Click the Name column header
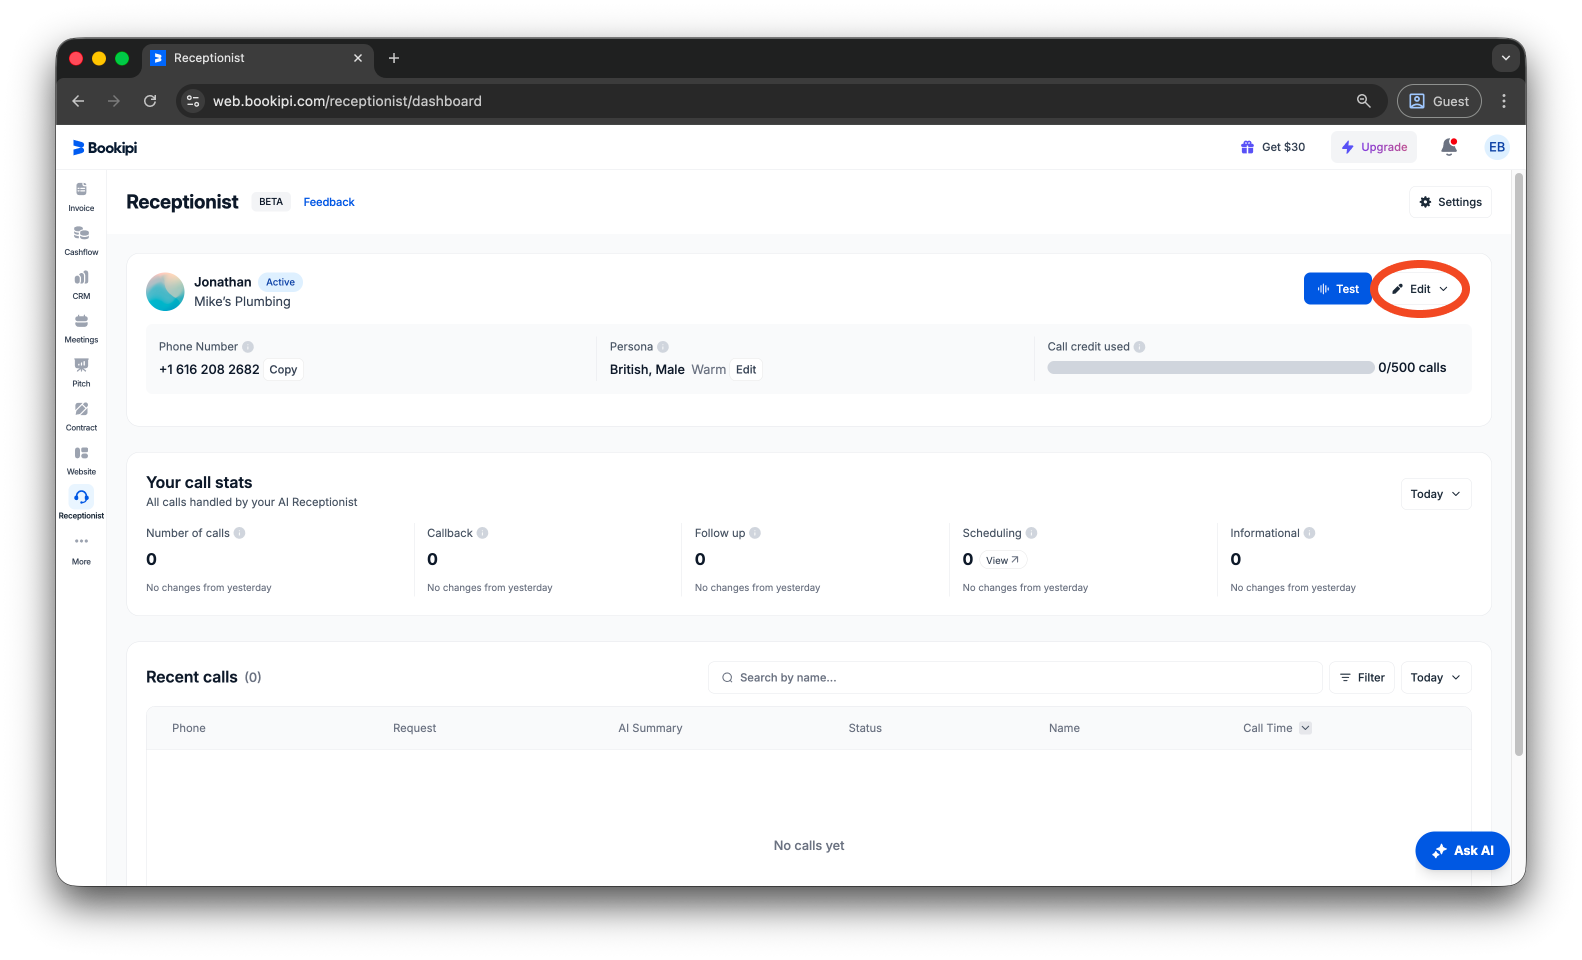1582x960 pixels. pyautogui.click(x=1064, y=728)
